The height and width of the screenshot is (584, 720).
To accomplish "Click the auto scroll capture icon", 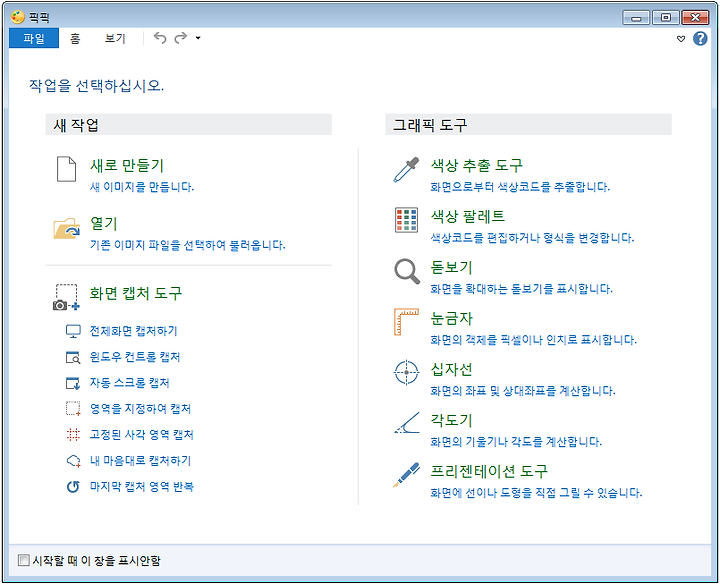I will pyautogui.click(x=73, y=383).
